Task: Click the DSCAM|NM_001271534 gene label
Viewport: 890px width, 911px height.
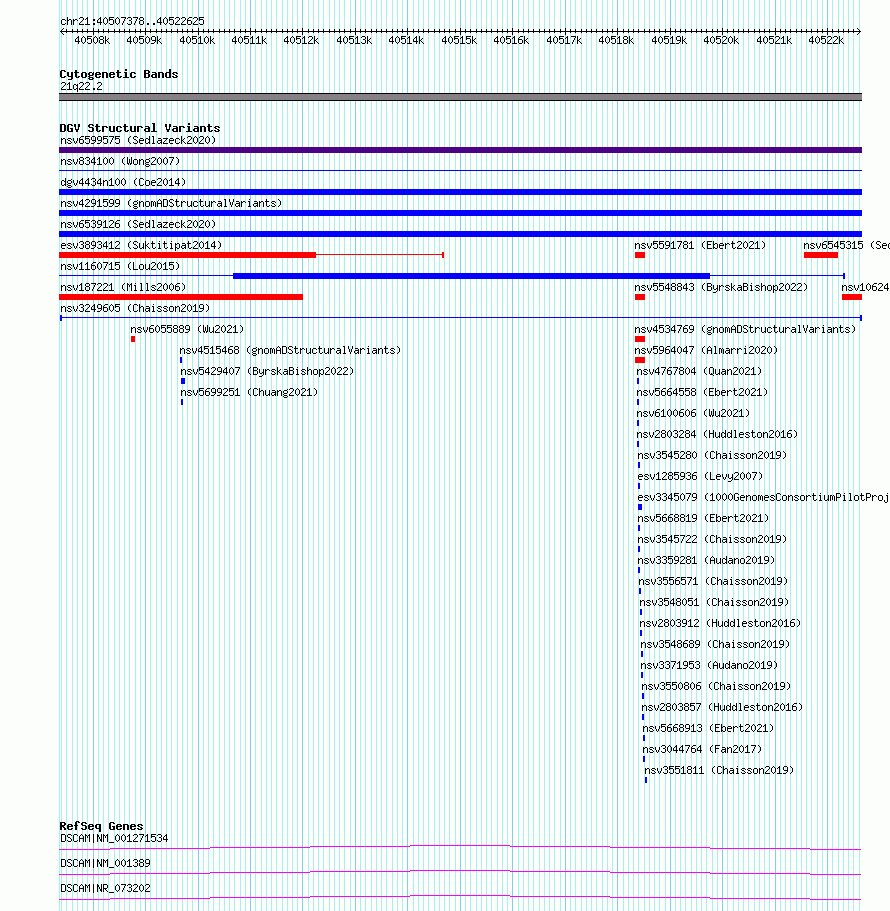Action: point(114,838)
